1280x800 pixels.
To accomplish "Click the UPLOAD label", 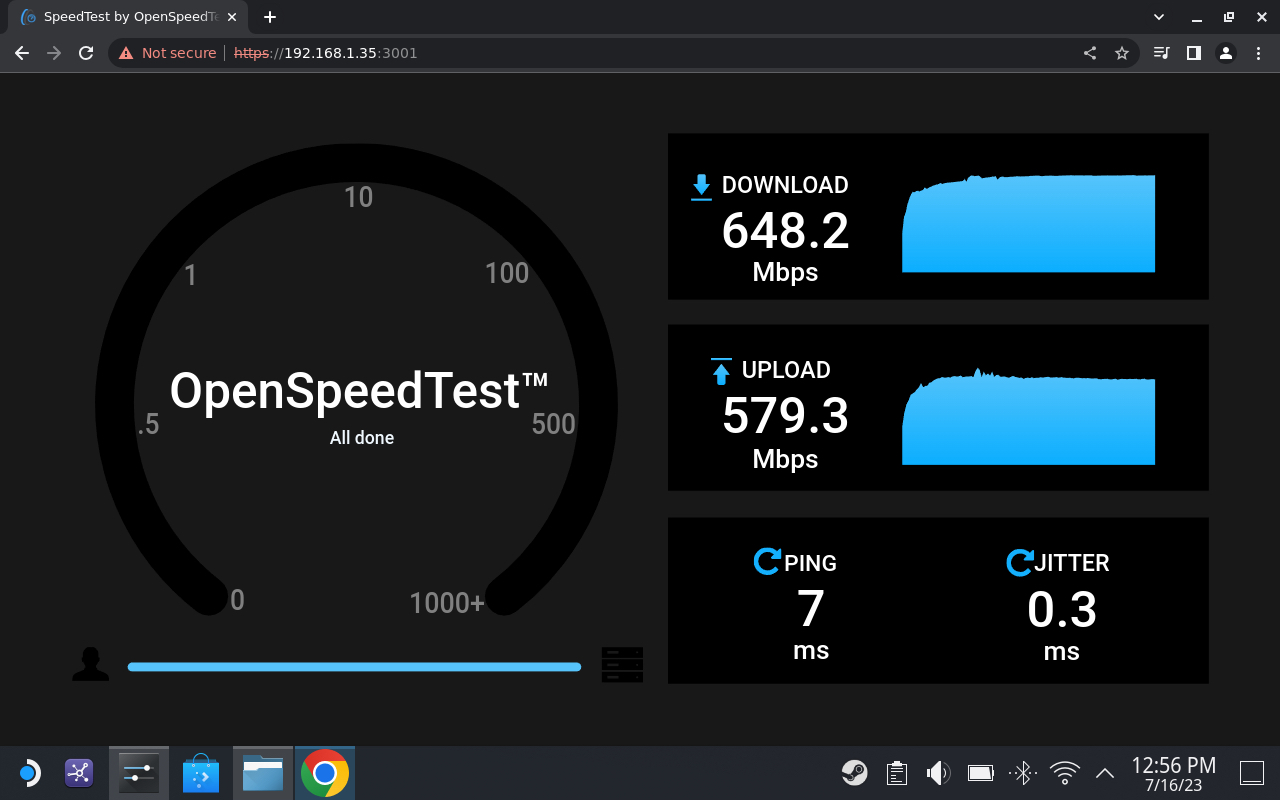I will [x=786, y=370].
